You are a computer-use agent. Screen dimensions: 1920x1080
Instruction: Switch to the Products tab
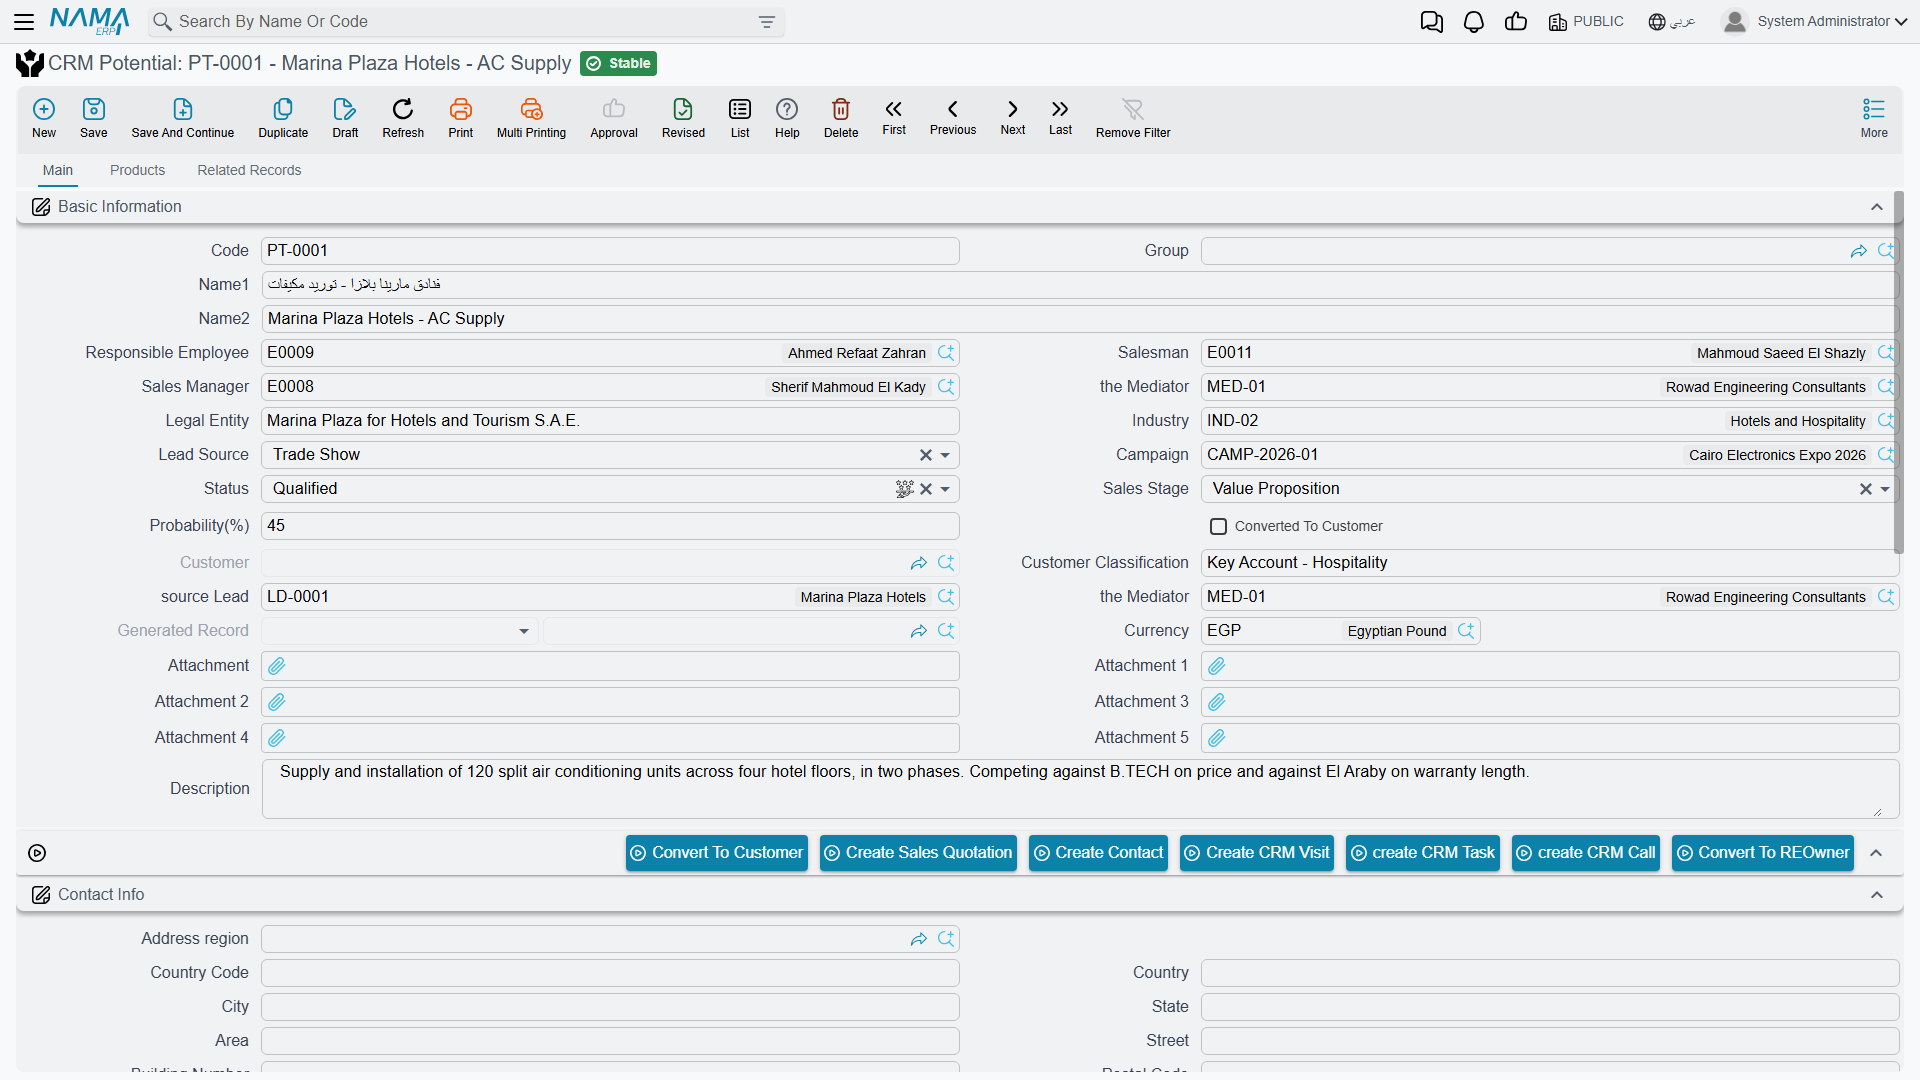pos(137,171)
